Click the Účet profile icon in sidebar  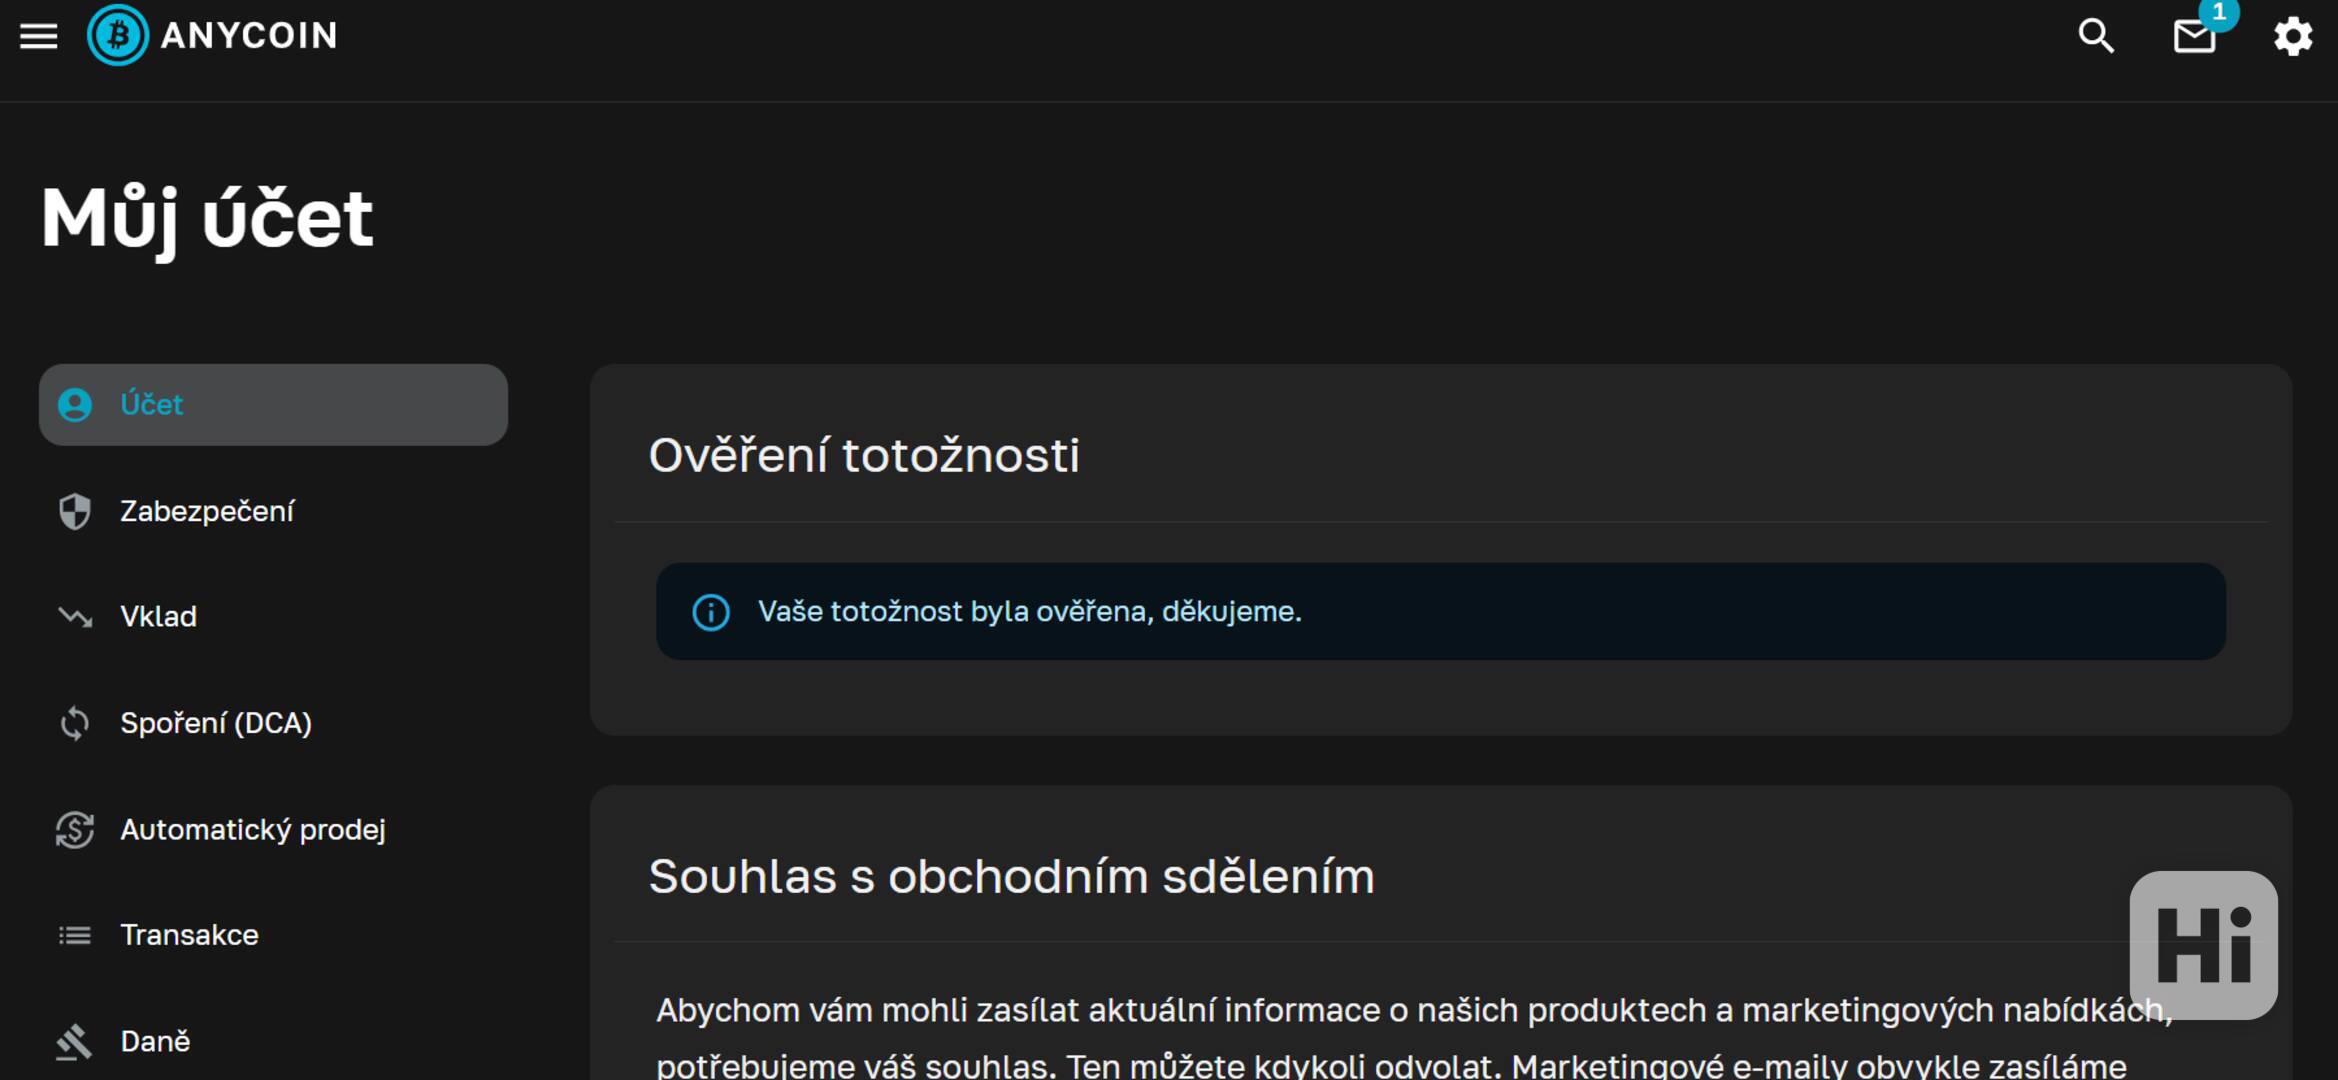click(75, 405)
